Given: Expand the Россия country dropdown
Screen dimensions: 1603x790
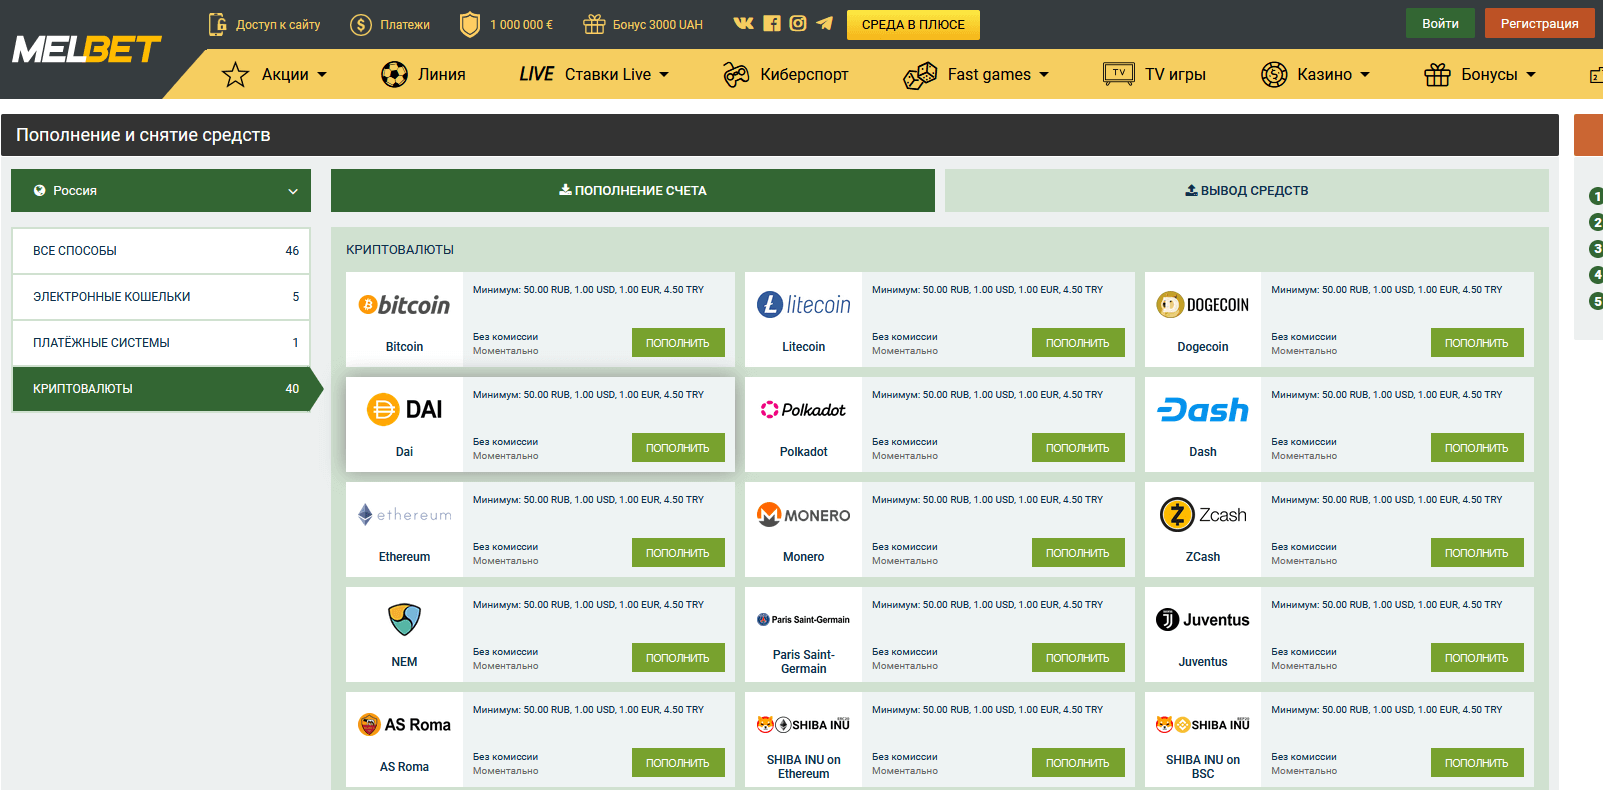Looking at the screenshot, I should 161,190.
